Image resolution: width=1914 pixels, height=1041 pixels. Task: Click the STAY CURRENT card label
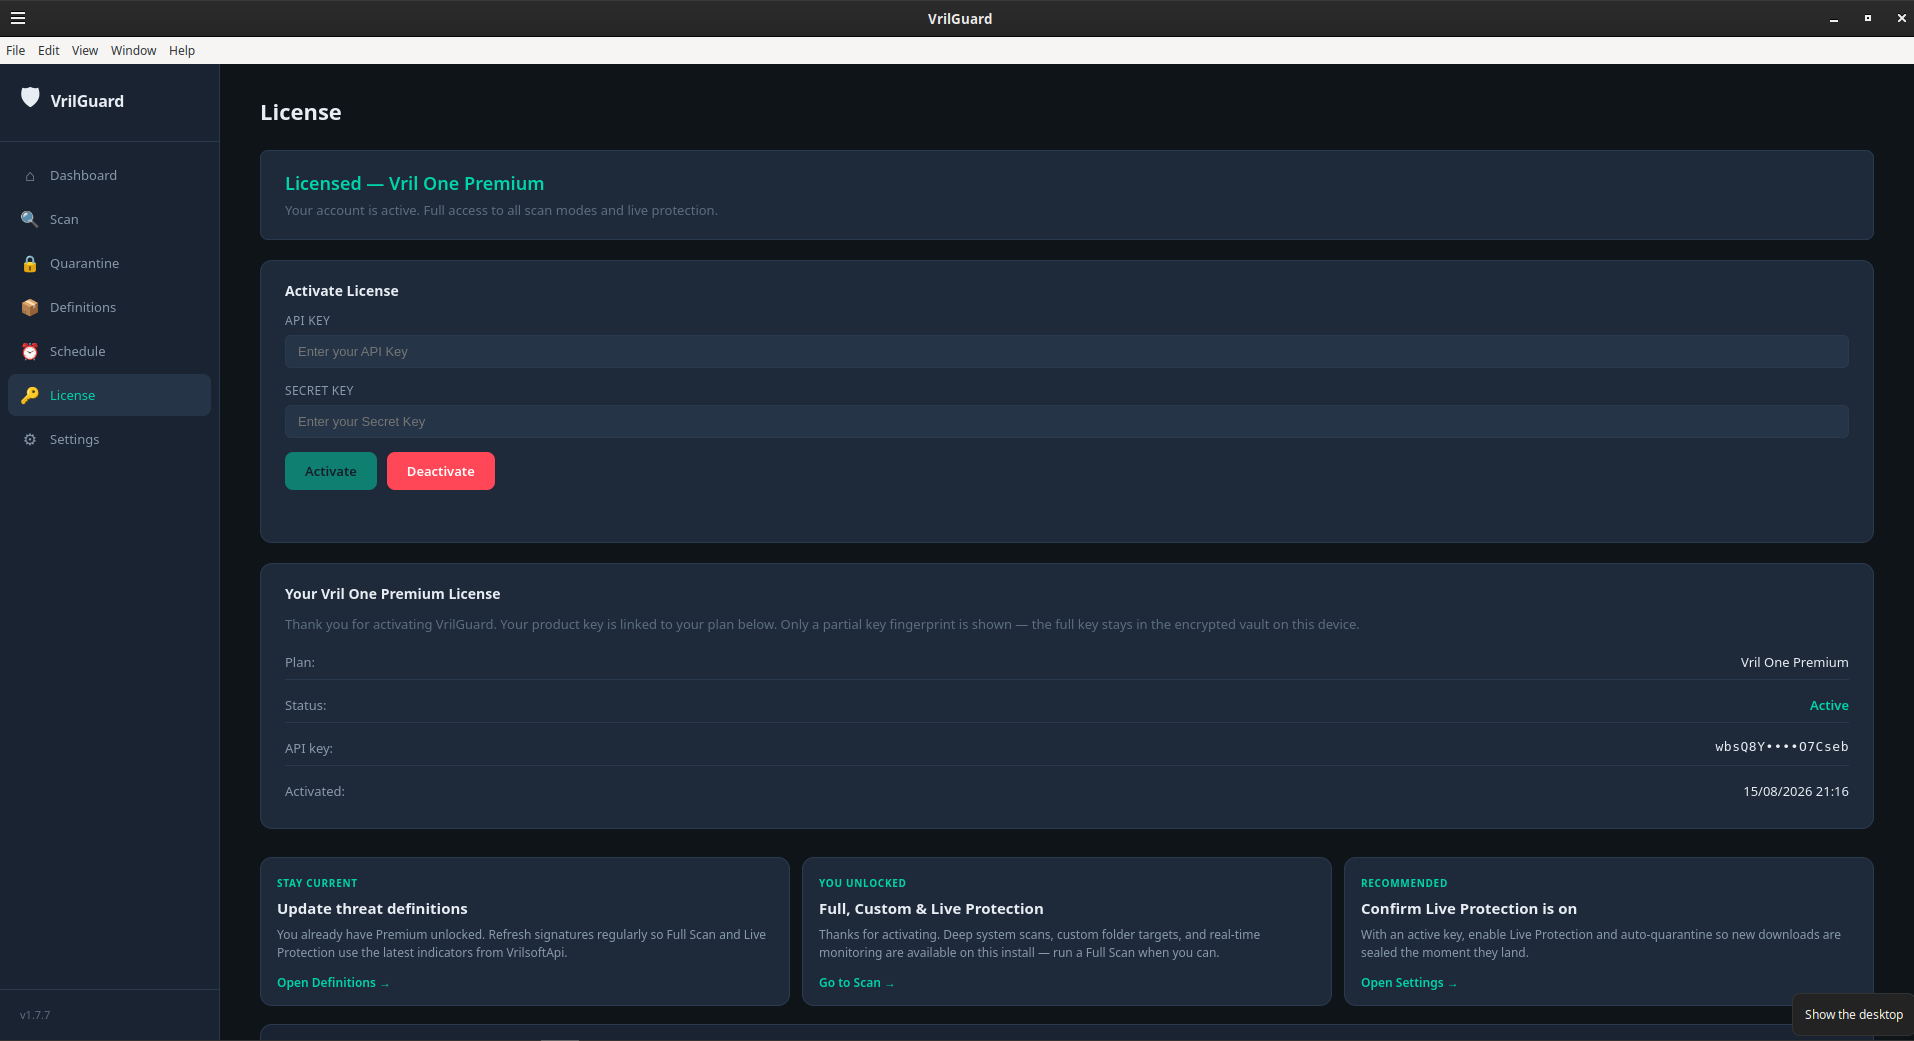tap(317, 883)
